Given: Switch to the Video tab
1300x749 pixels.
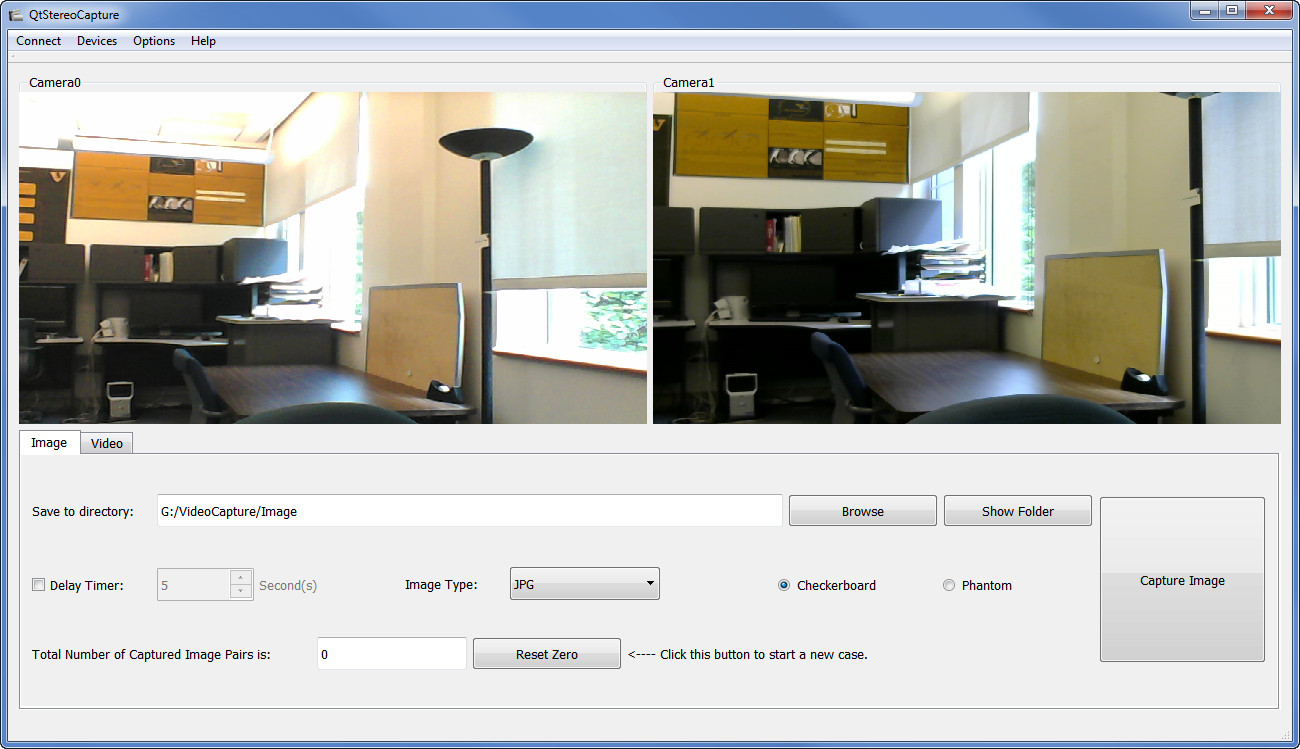Looking at the screenshot, I should click(x=107, y=443).
